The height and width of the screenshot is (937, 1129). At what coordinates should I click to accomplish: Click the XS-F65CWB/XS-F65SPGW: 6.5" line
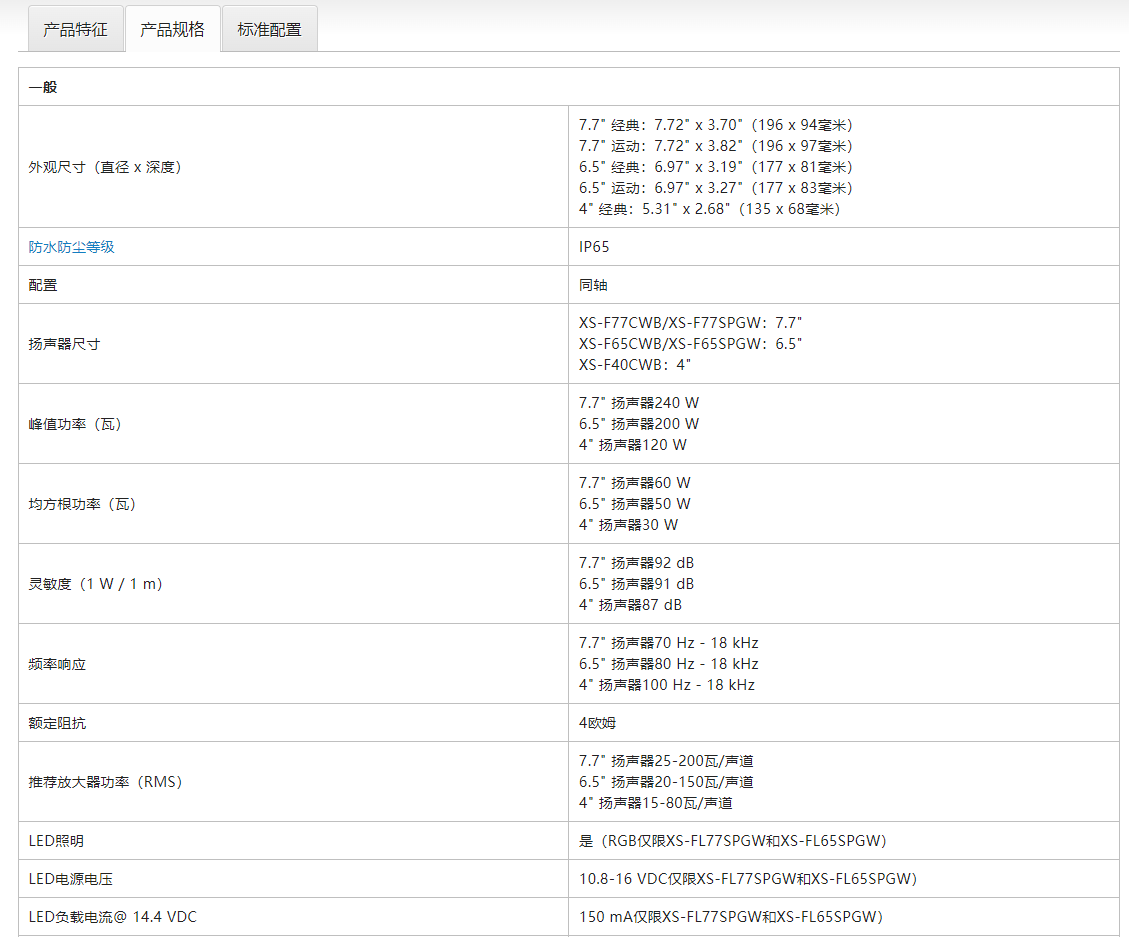[690, 344]
